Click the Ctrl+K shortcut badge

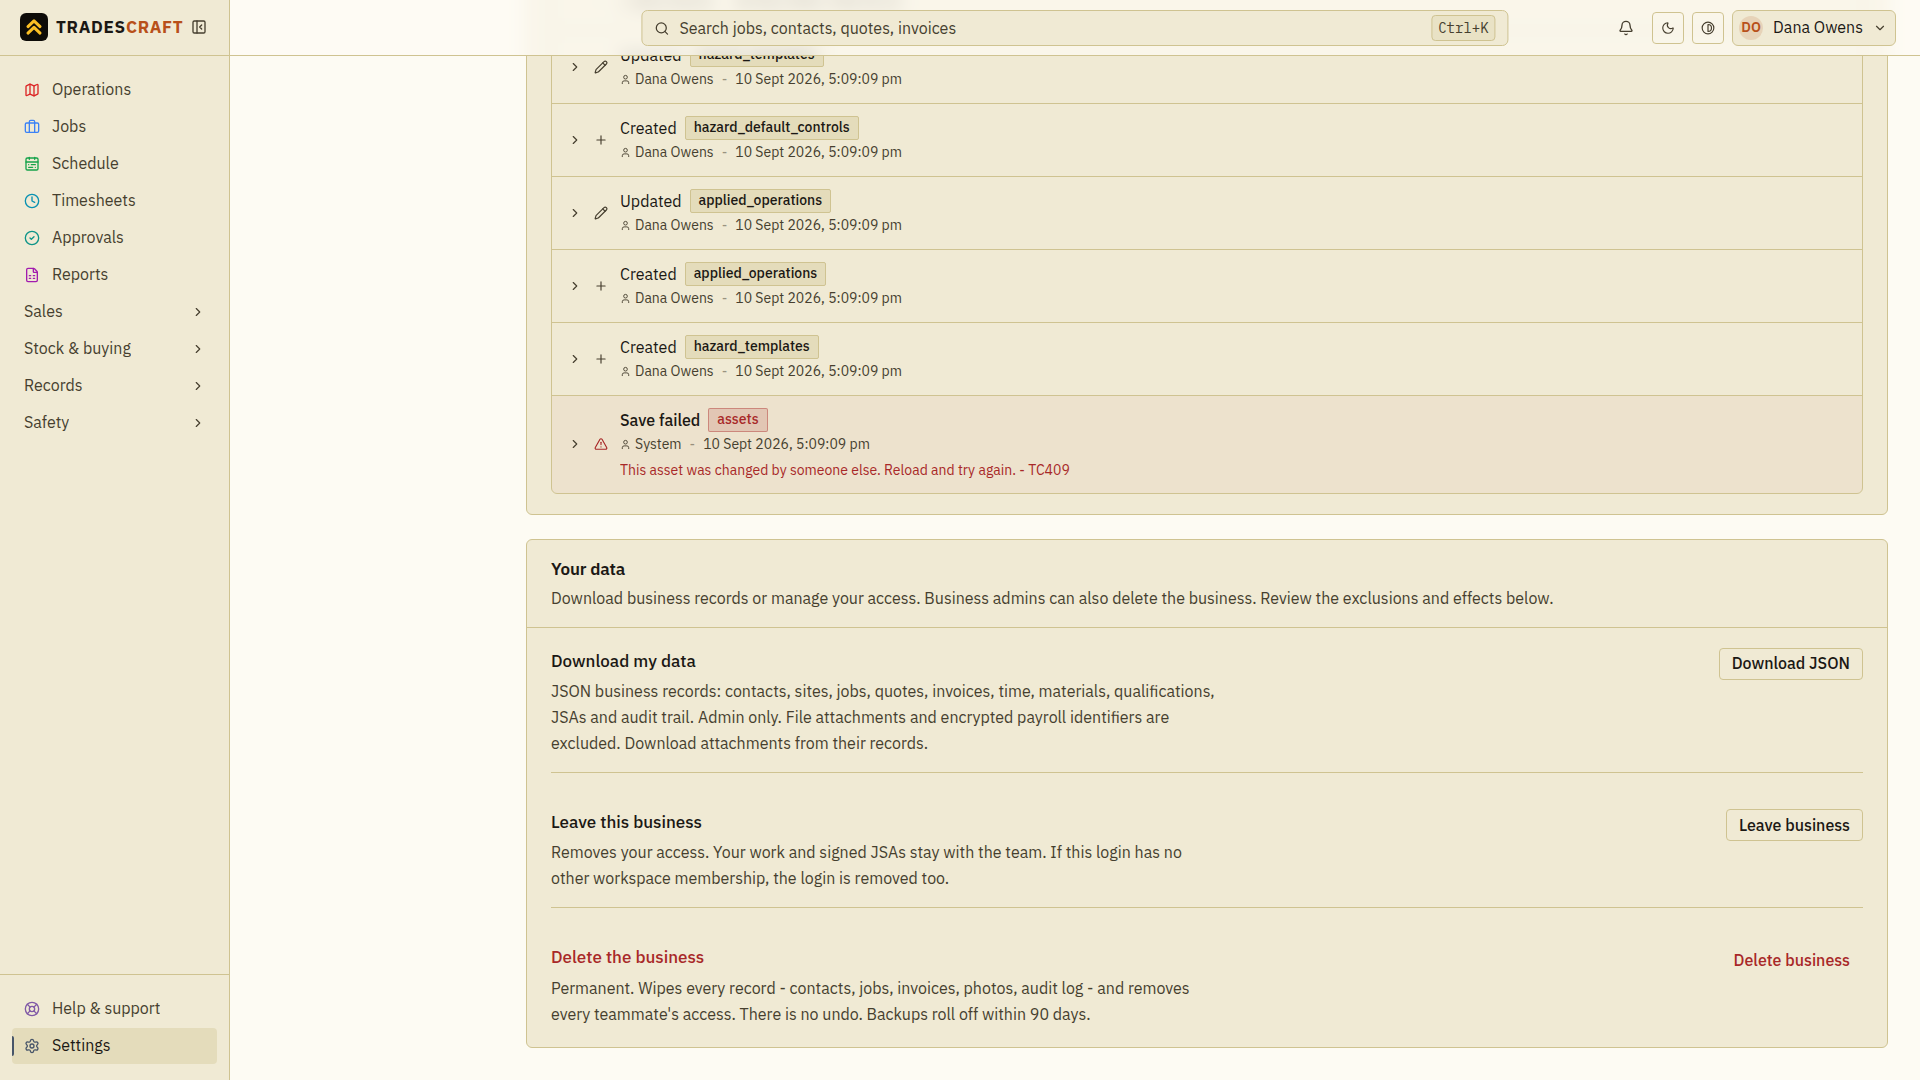(x=1463, y=28)
